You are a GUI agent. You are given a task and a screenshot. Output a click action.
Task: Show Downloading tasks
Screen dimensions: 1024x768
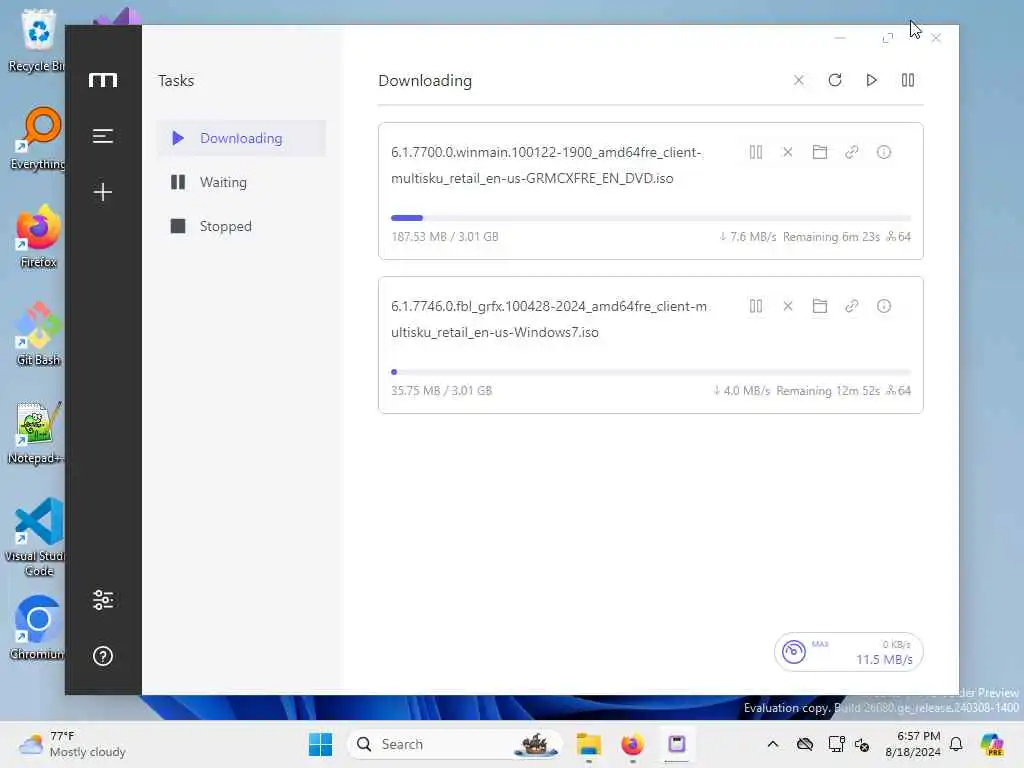pos(241,138)
